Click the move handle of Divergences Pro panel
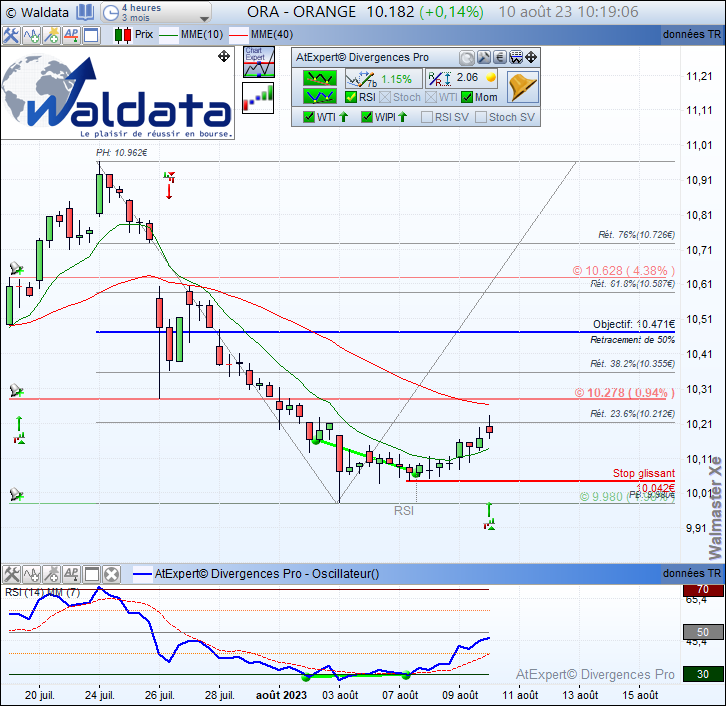This screenshot has width=726, height=706. click(x=531, y=57)
